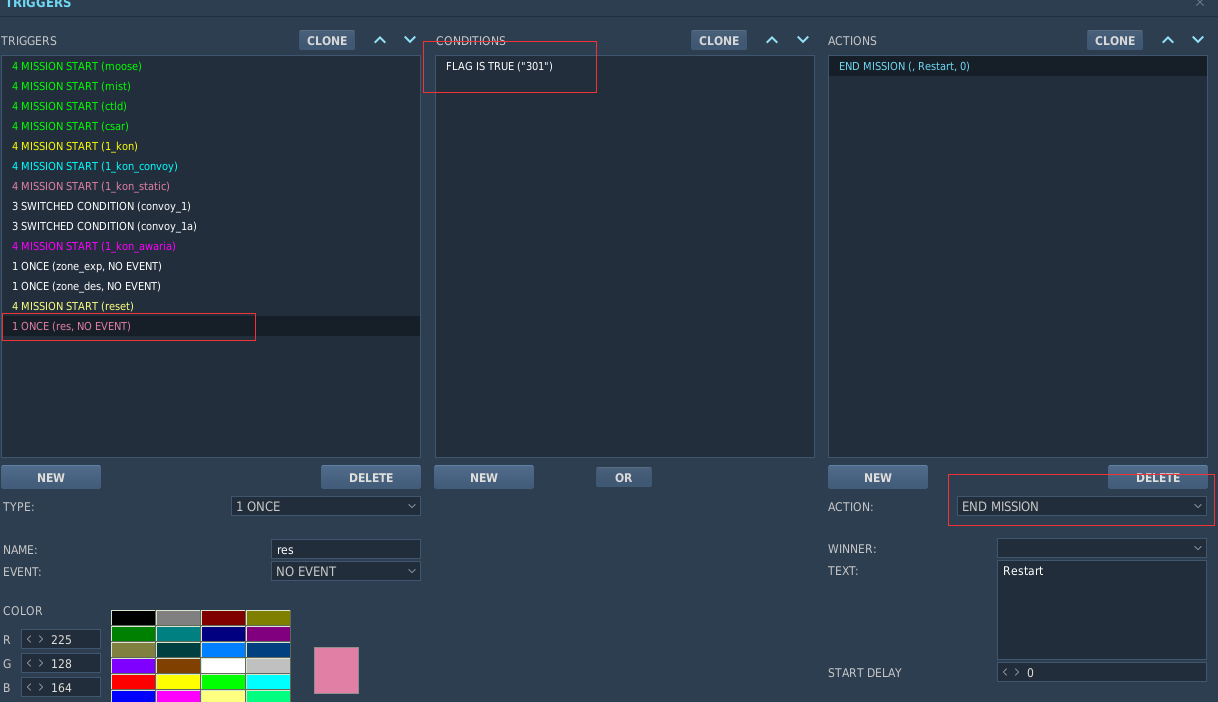Click the OR button under Conditions
The width and height of the screenshot is (1218, 702).
coord(624,478)
